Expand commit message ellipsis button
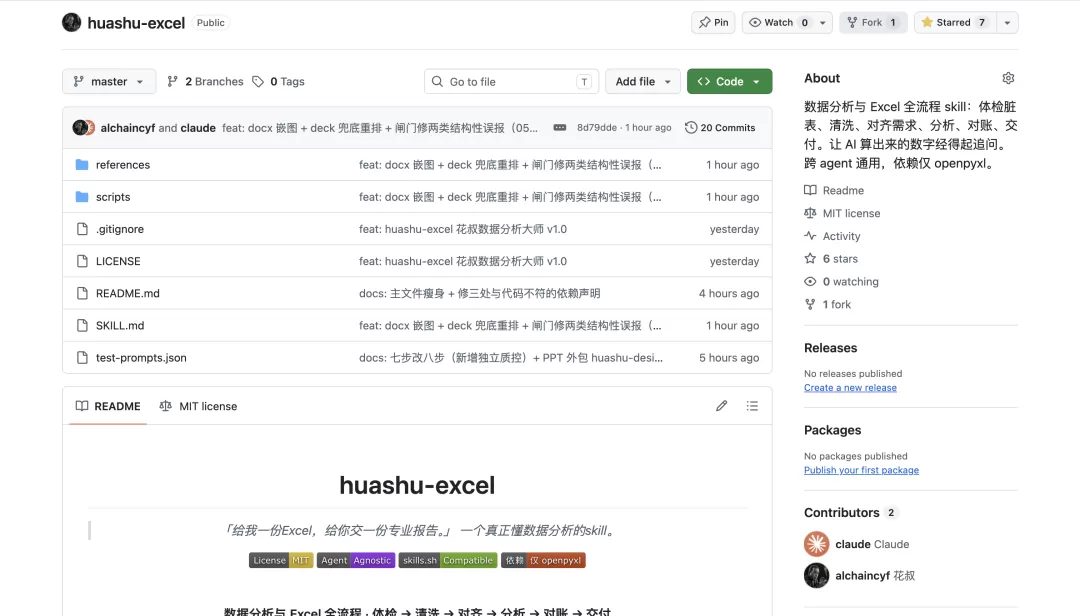 click(x=560, y=127)
